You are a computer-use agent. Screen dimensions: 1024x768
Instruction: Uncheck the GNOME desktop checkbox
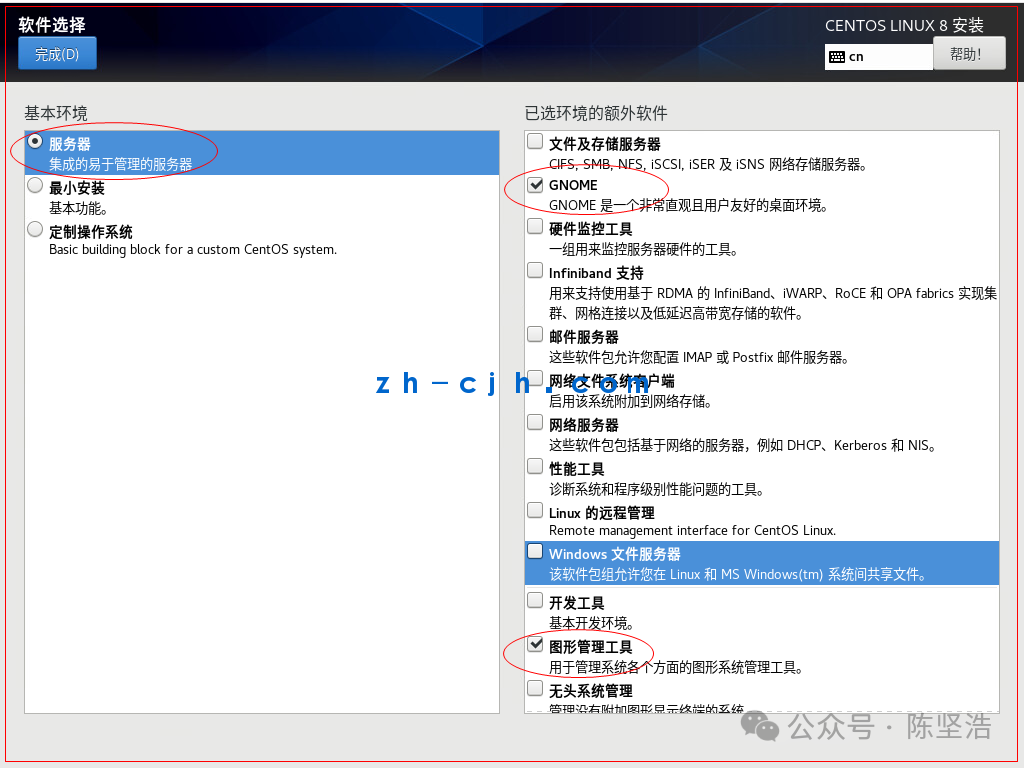(x=535, y=185)
